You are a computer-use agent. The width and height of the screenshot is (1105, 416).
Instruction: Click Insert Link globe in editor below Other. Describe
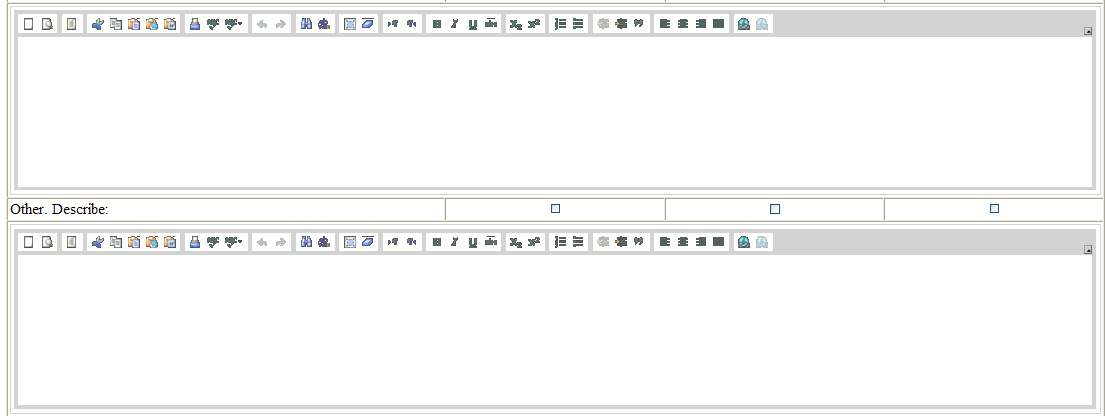(x=743, y=242)
